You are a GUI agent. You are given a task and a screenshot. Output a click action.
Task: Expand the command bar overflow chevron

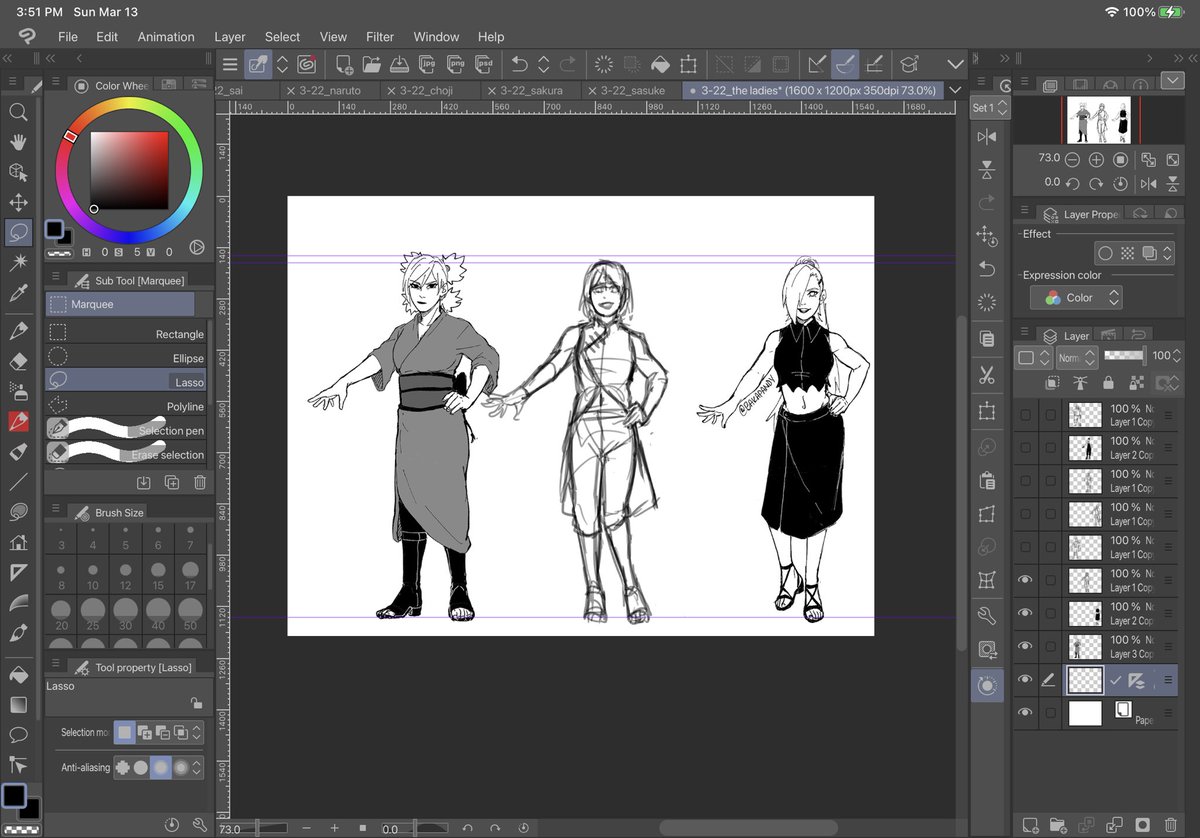(x=955, y=64)
